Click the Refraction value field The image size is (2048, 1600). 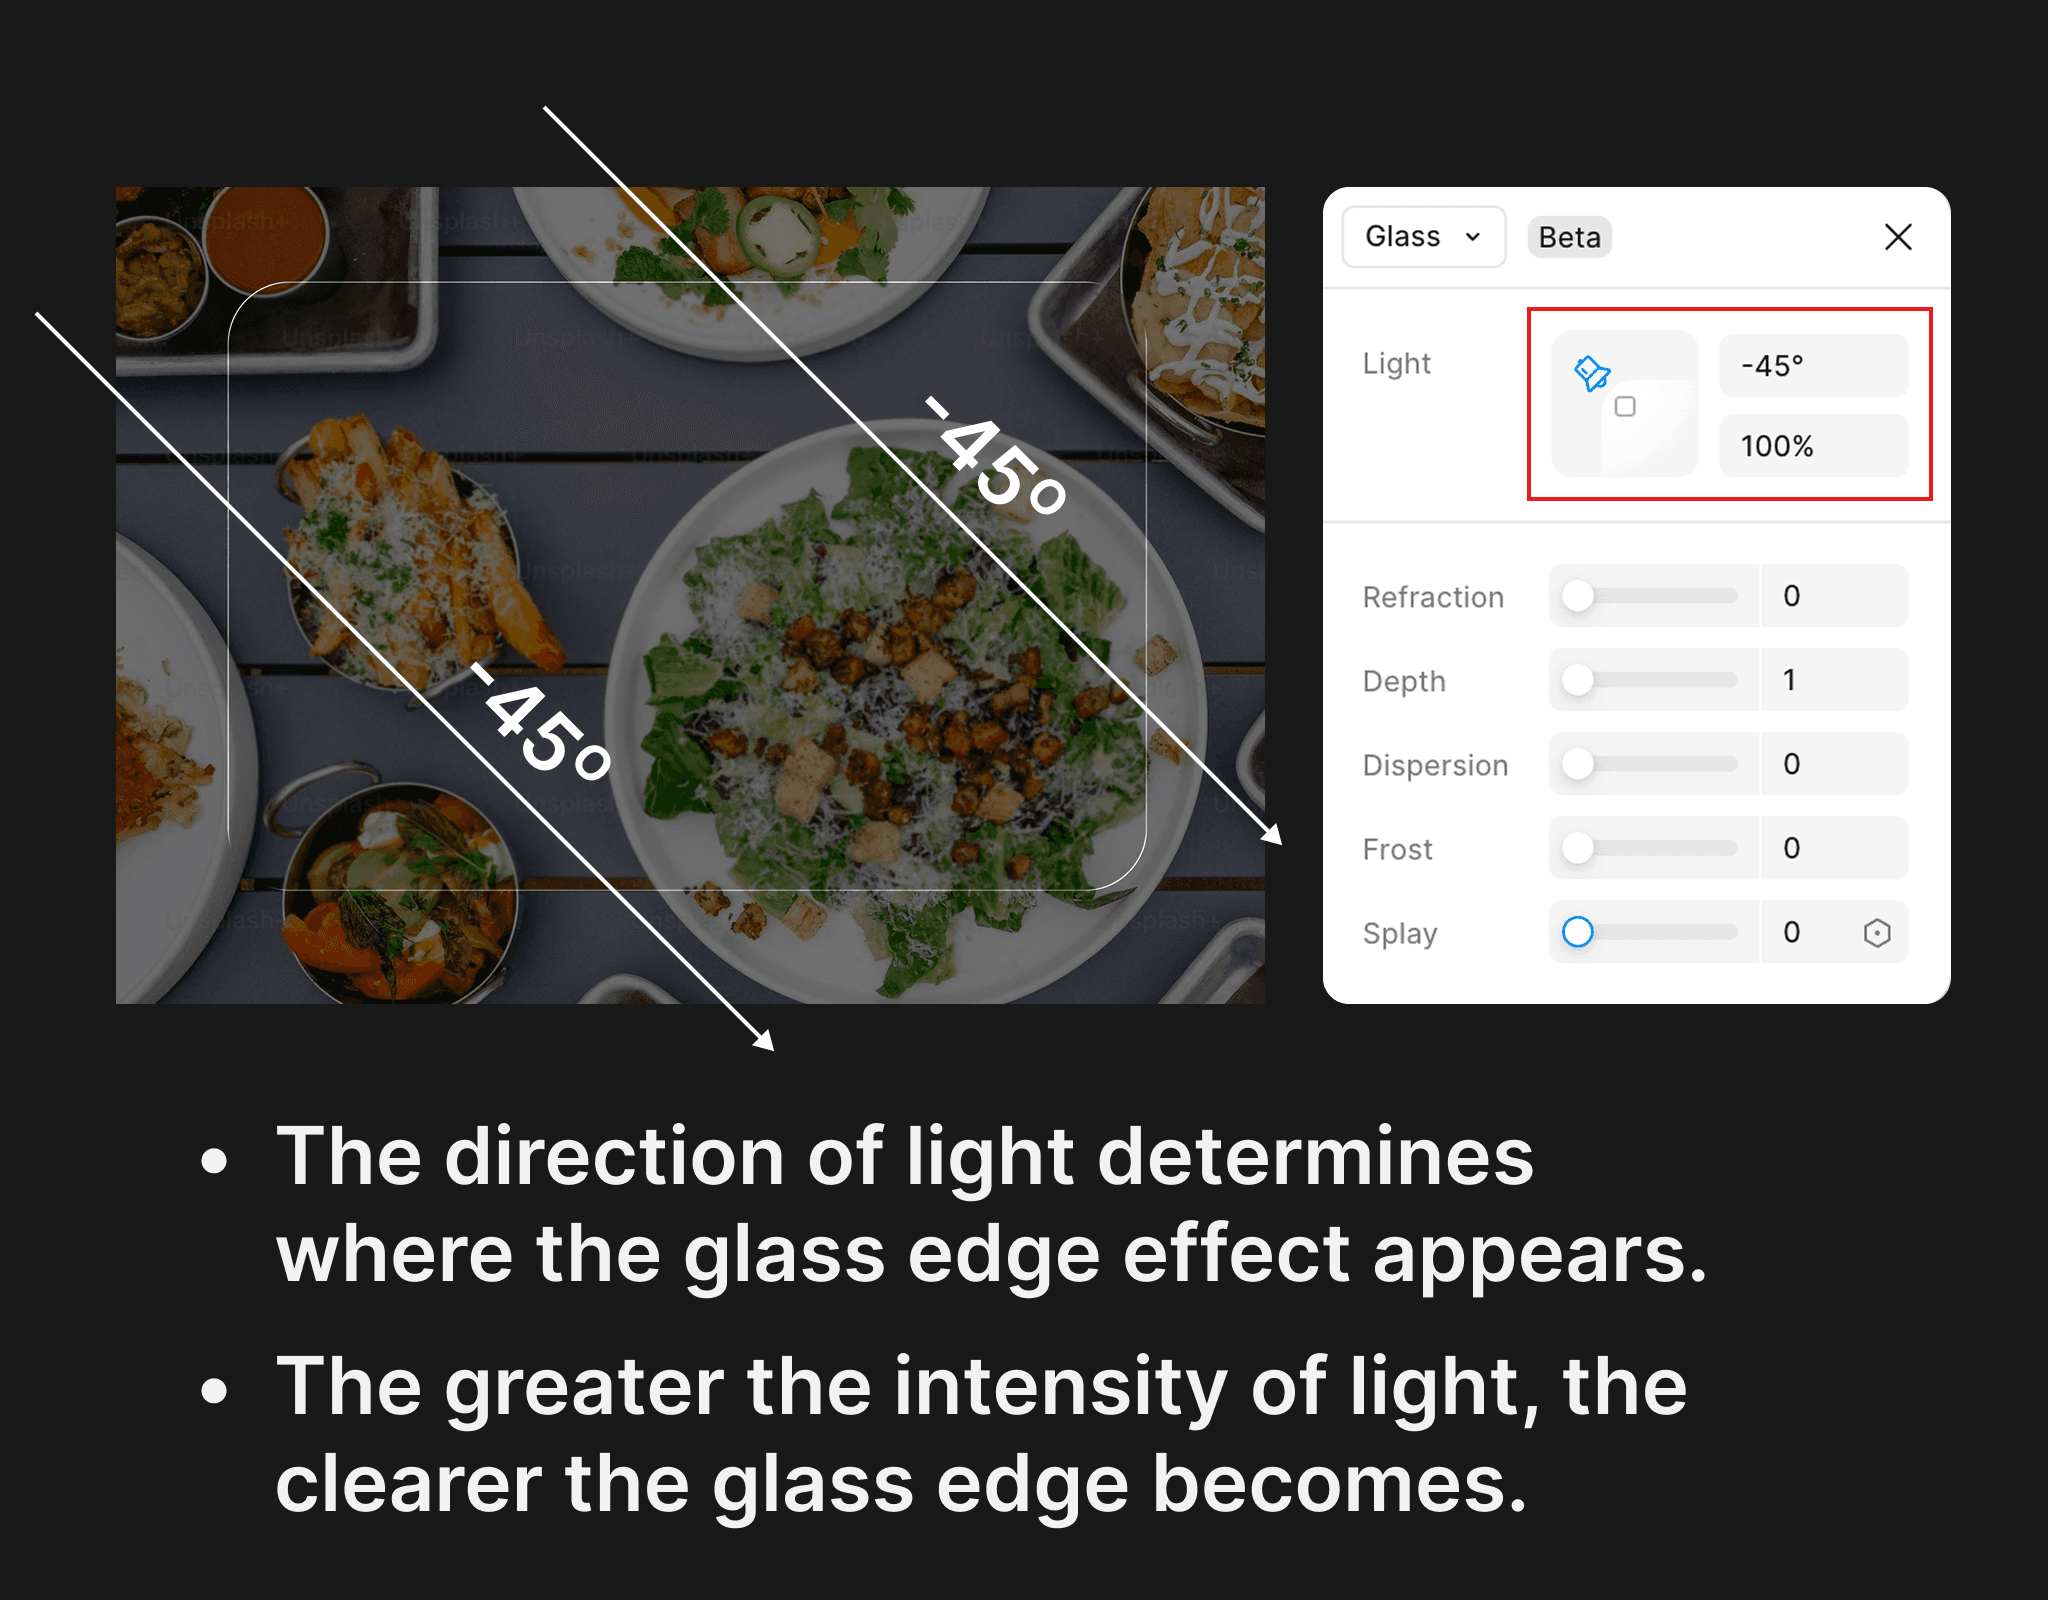pyautogui.click(x=1834, y=596)
